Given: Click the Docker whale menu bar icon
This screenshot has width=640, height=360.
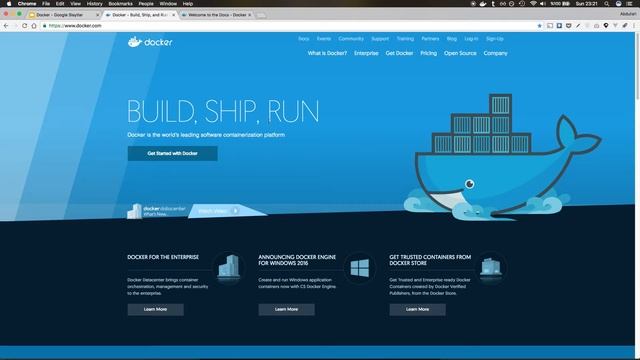Looking at the screenshot, I should point(483,4).
